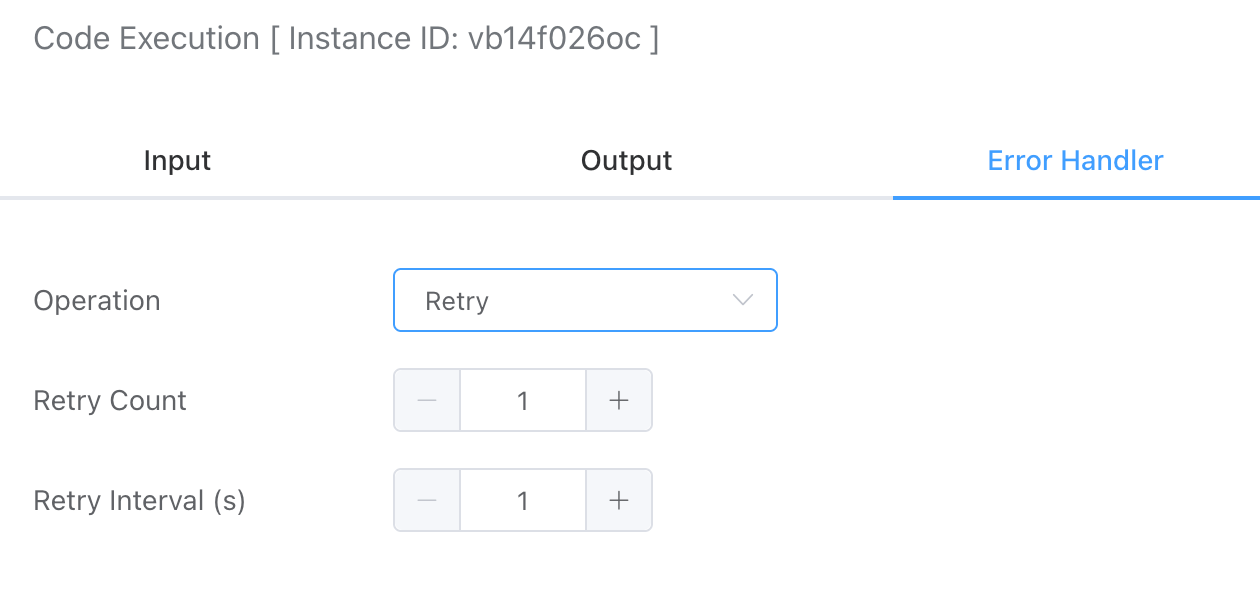Click the closing bracket after the instance ID

[x=654, y=39]
